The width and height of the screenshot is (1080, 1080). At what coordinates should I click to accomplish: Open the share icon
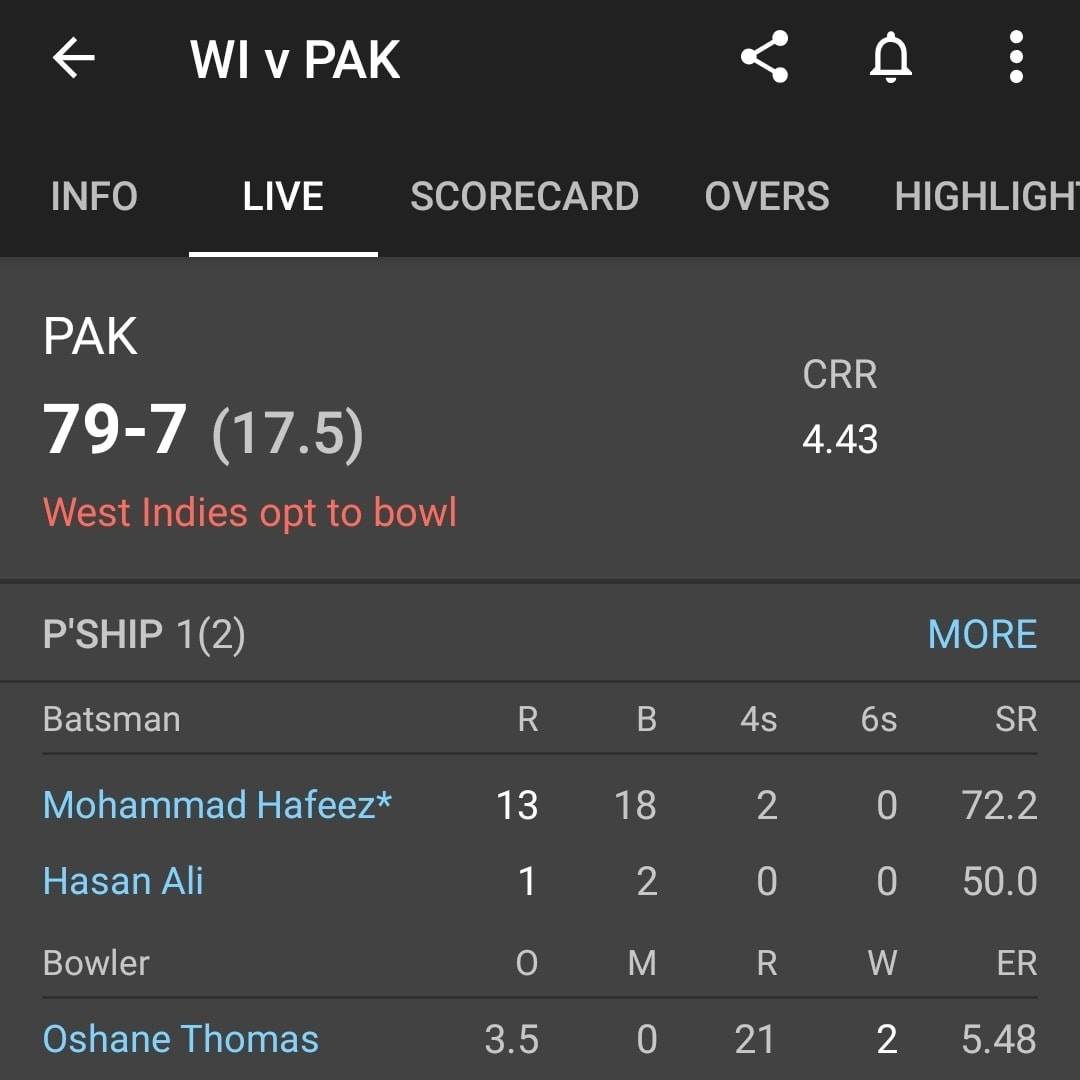pyautogui.click(x=765, y=57)
